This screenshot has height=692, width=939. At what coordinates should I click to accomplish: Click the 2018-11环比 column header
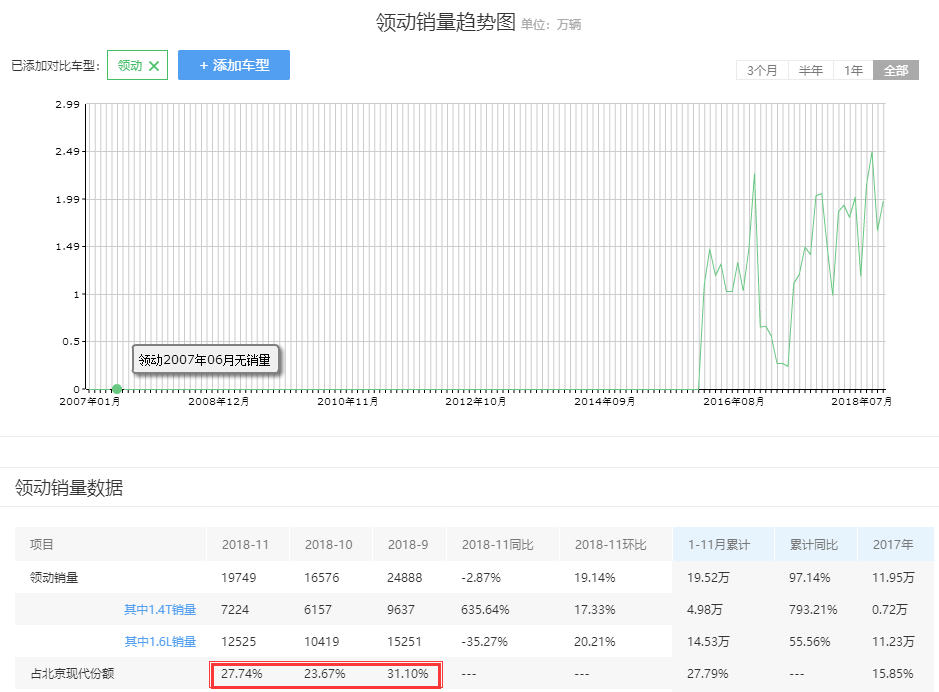pos(610,545)
